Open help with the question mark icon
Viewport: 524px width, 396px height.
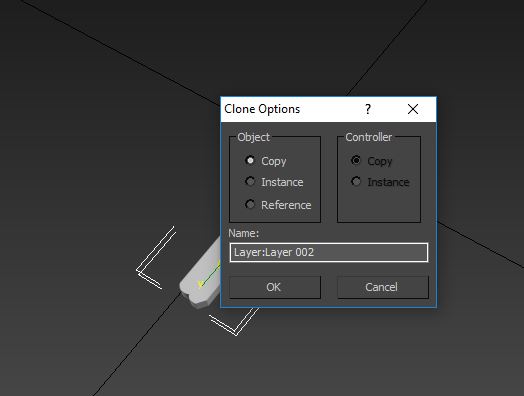368,109
